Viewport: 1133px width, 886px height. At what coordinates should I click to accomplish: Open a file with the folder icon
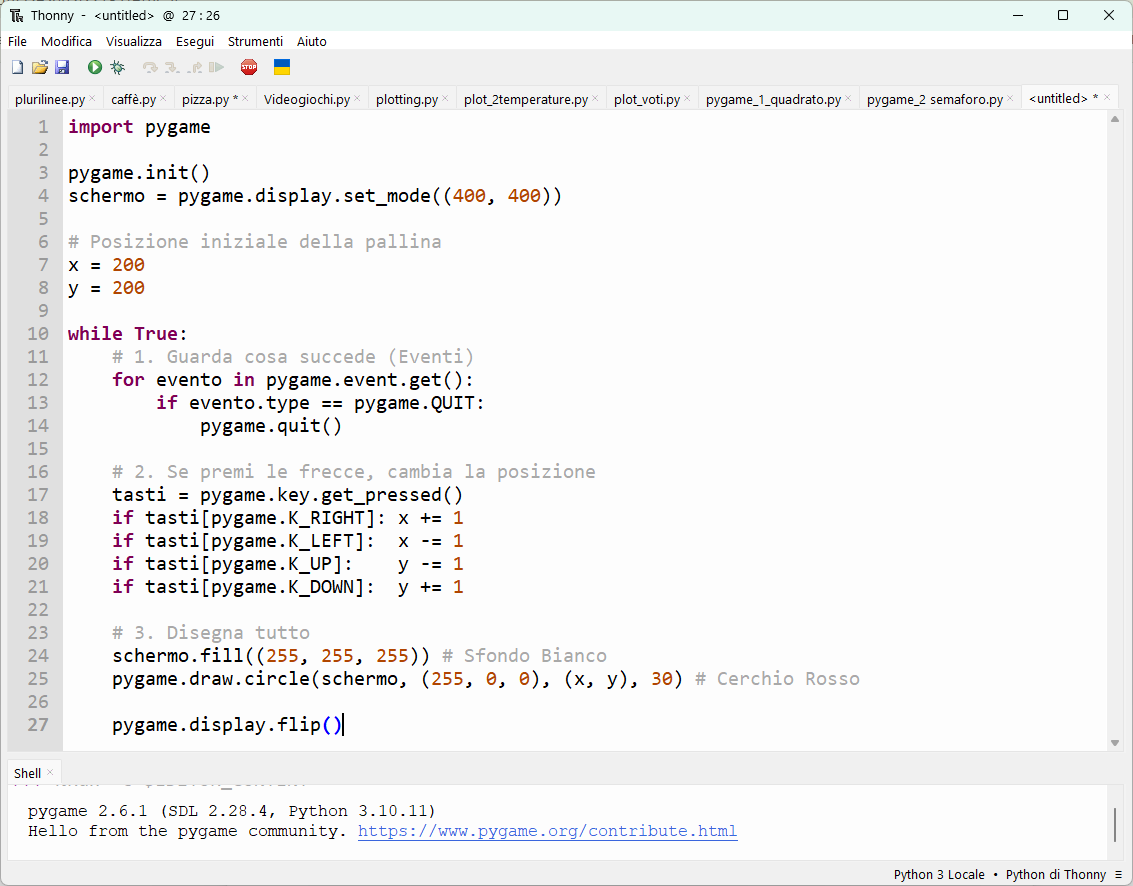pos(40,67)
